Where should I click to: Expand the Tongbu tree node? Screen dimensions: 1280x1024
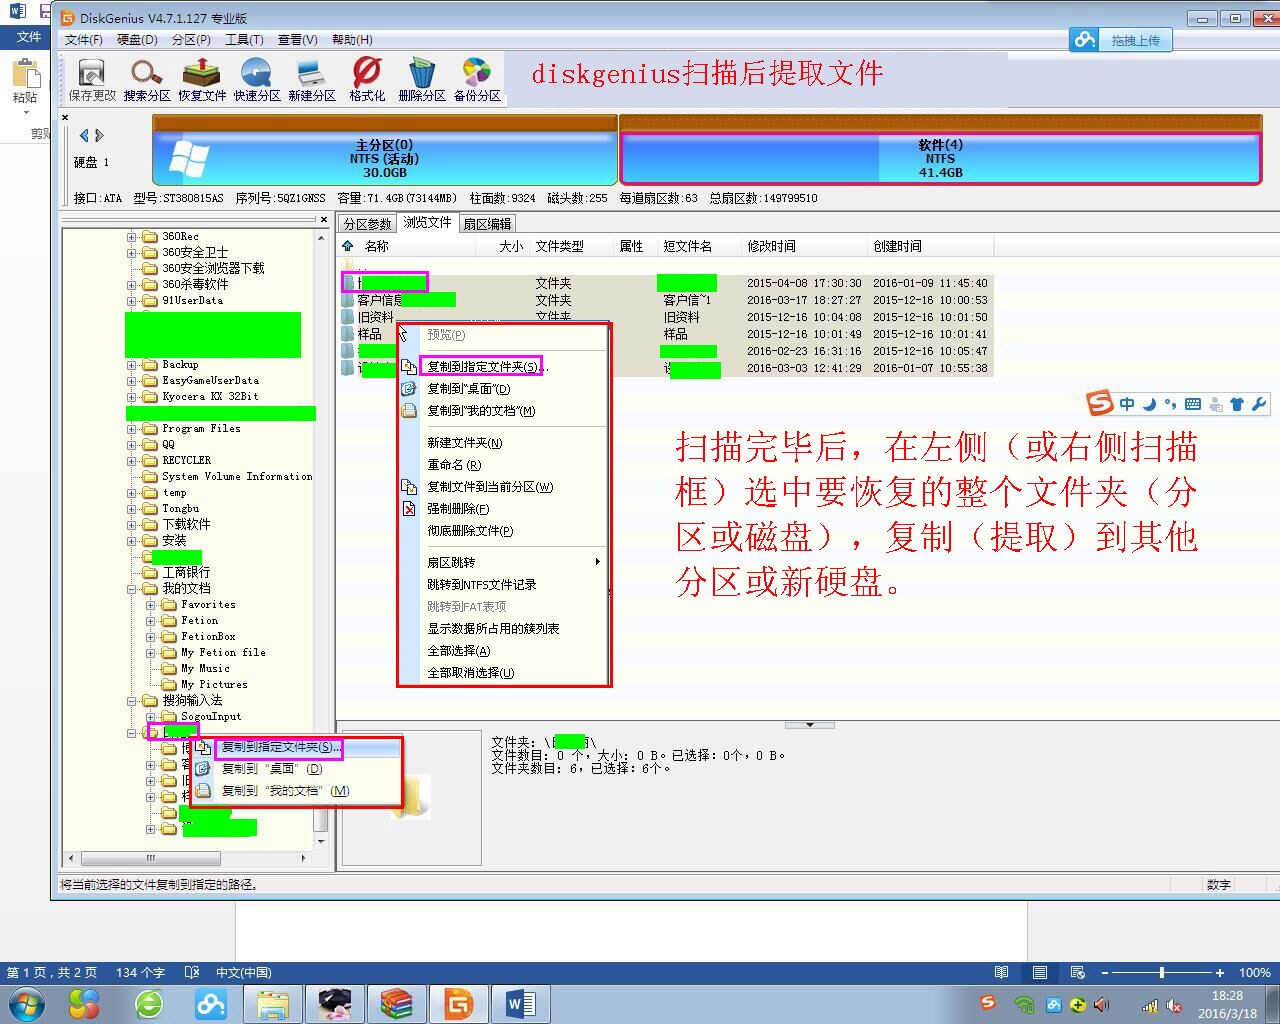pos(132,509)
